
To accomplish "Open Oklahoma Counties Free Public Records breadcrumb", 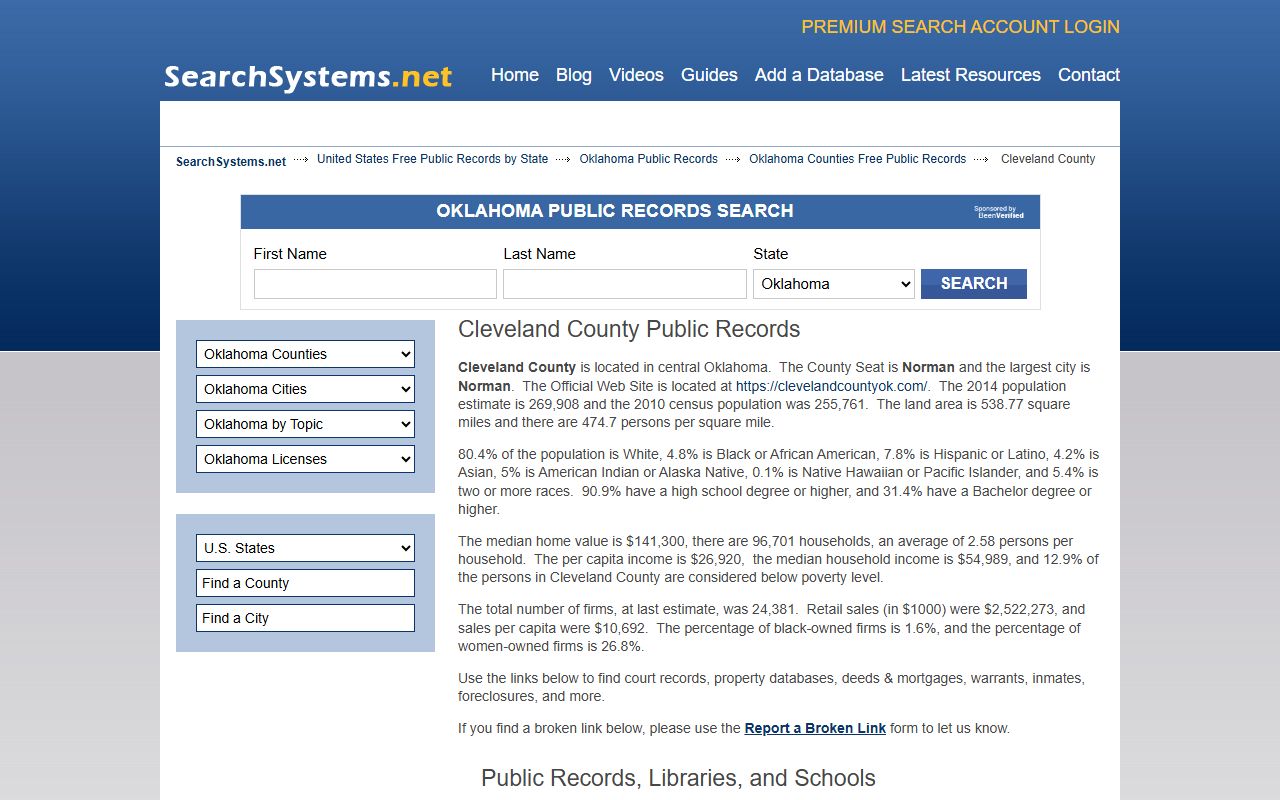I will point(857,159).
